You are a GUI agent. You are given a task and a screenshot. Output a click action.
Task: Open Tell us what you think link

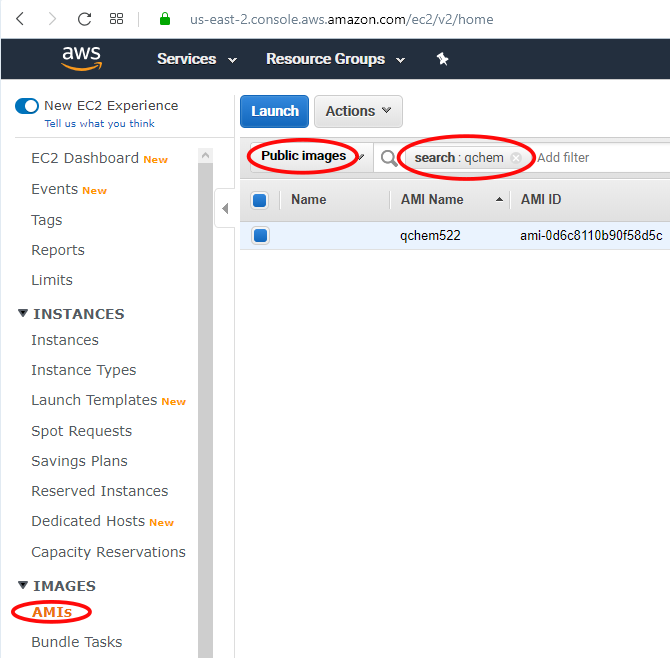100,123
